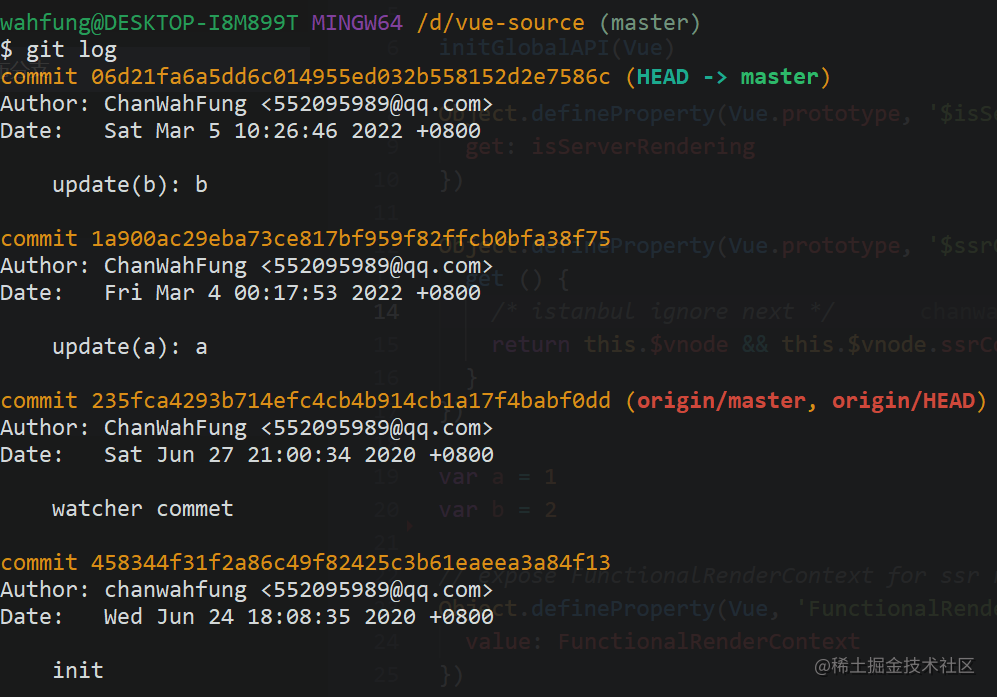Click the wahfung@DESKTOP-I8M899T prompt text
997x697 pixels.
(149, 23)
